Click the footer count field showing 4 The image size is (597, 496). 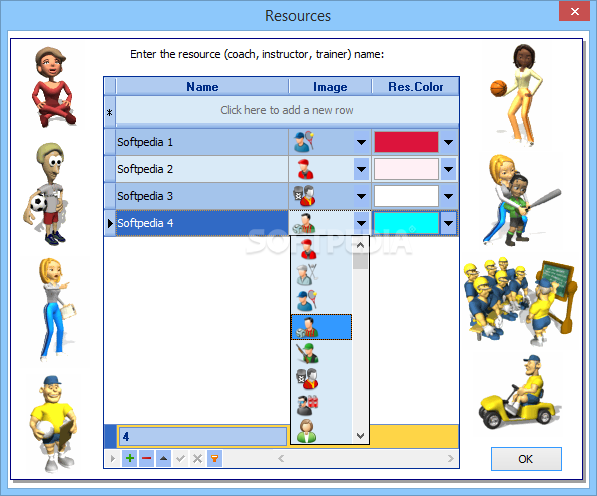(203, 436)
